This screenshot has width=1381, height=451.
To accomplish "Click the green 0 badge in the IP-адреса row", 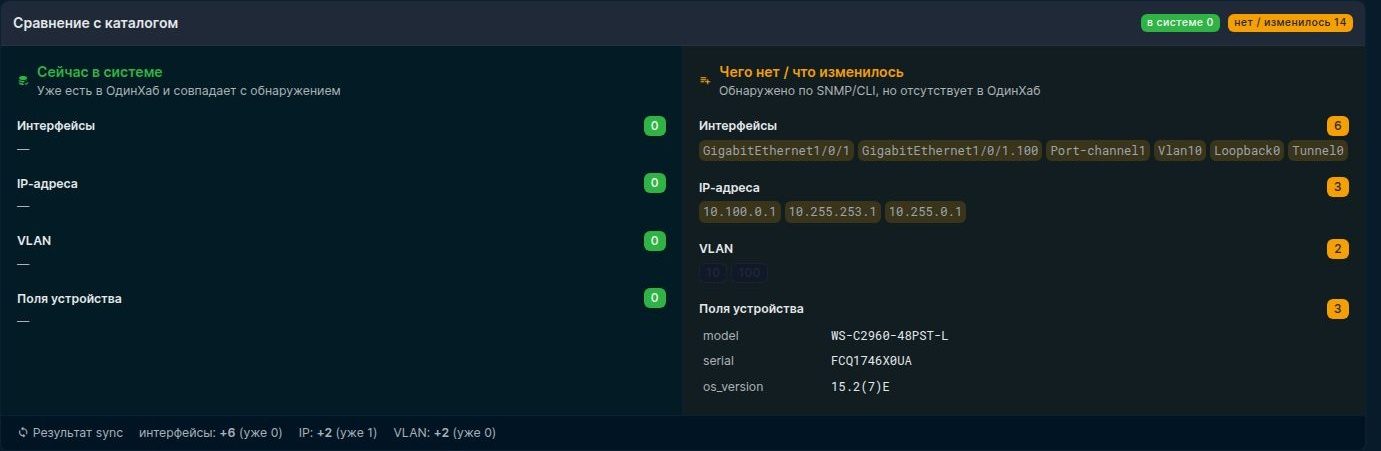I will pos(655,183).
